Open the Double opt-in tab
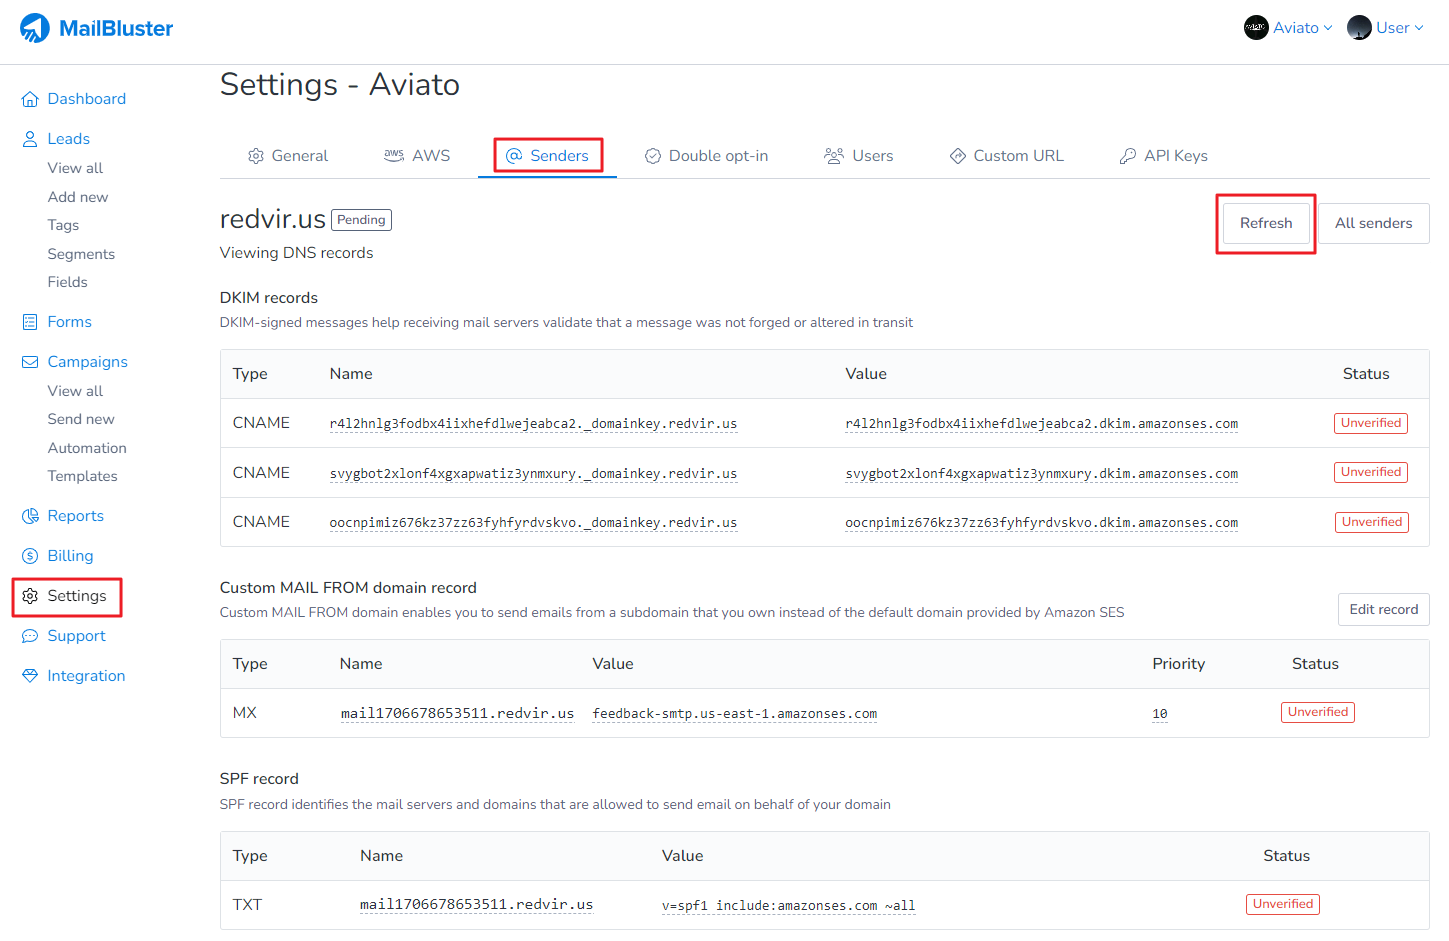The height and width of the screenshot is (941, 1449). pos(706,156)
